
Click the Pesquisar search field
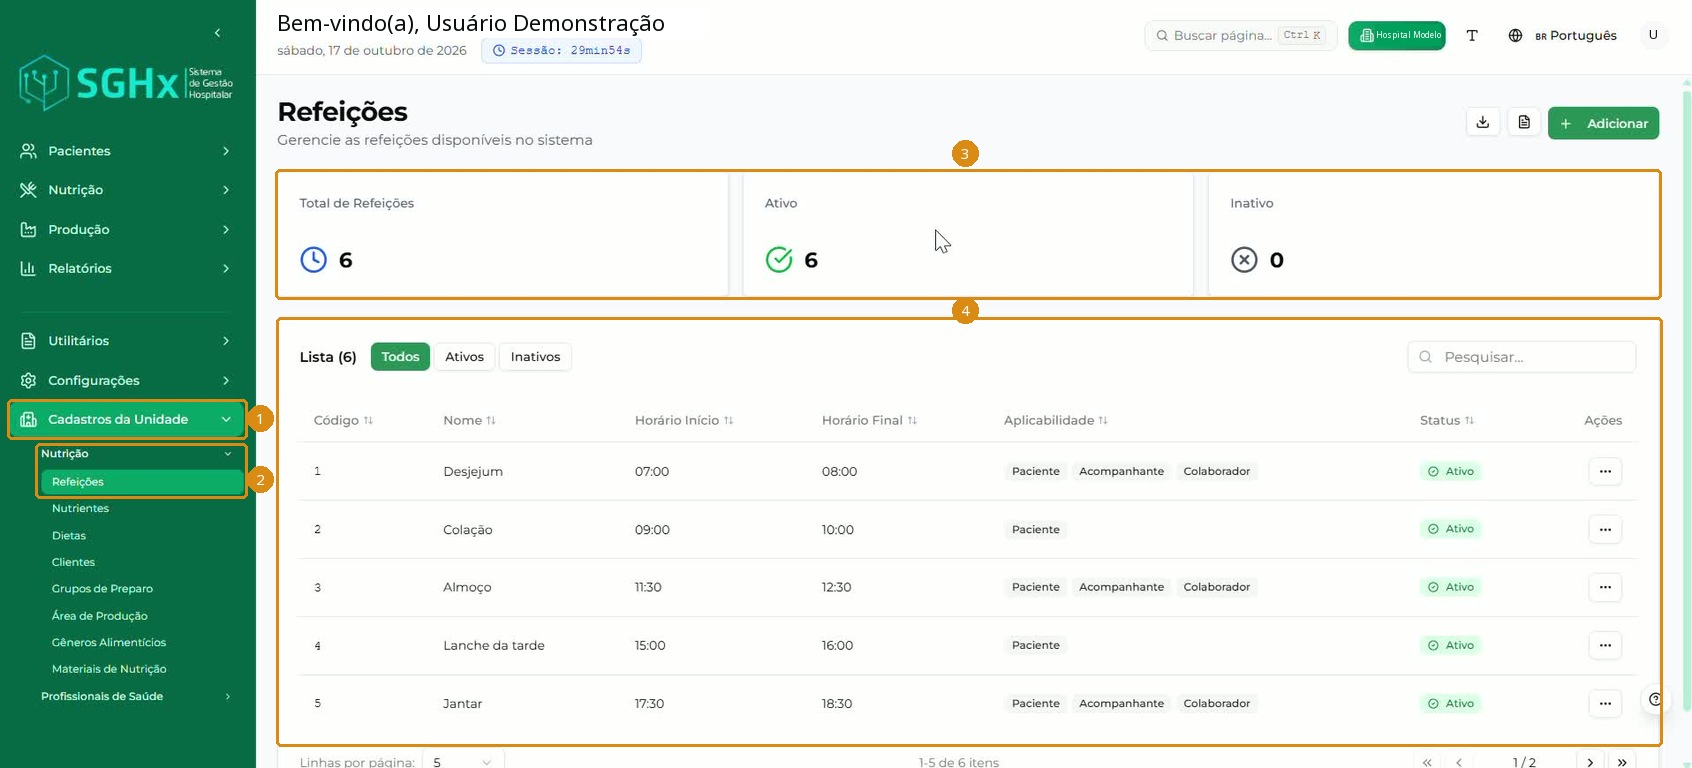1522,357
